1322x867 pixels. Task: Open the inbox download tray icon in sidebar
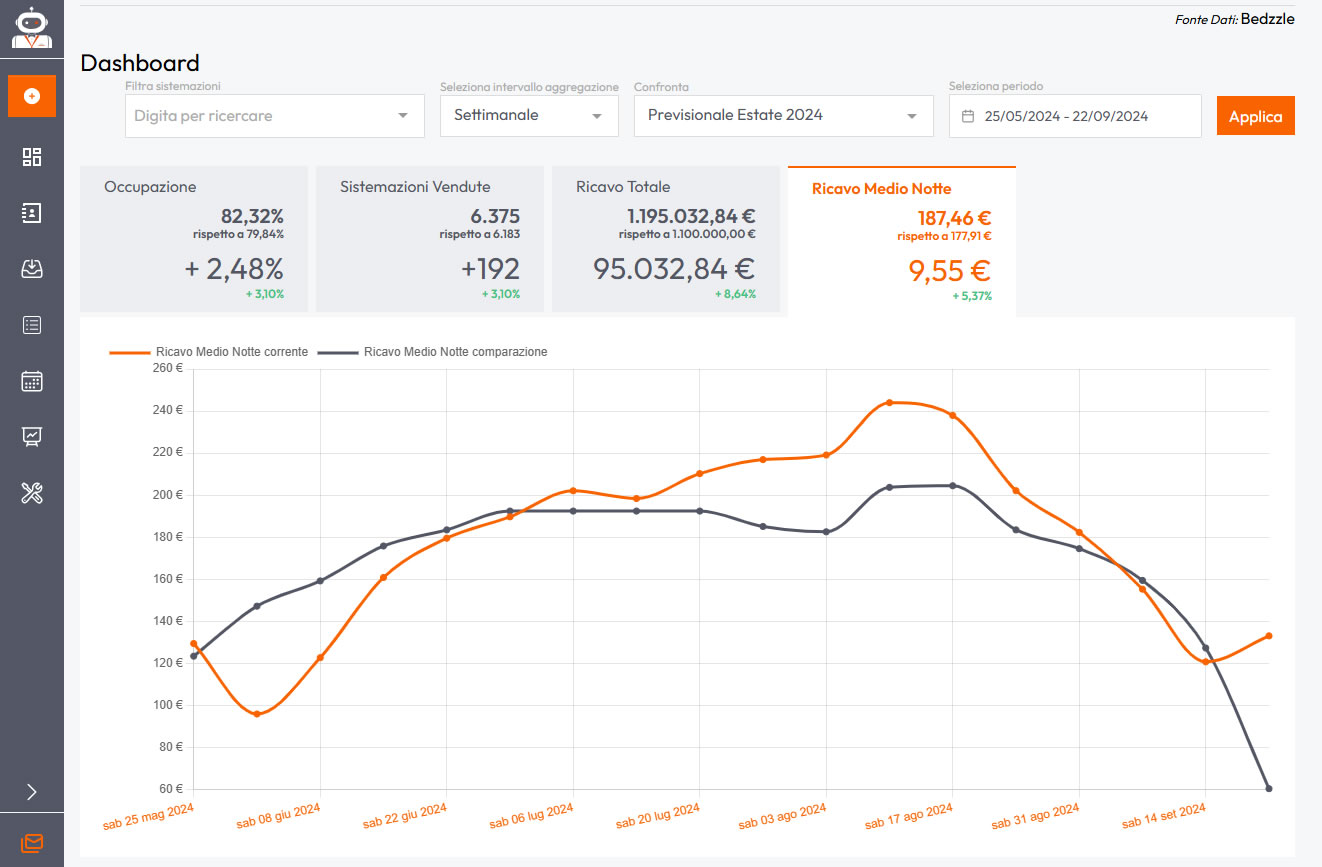(32, 268)
